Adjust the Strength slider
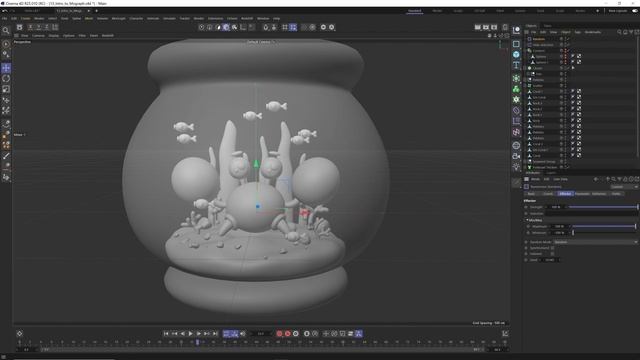 coord(603,207)
